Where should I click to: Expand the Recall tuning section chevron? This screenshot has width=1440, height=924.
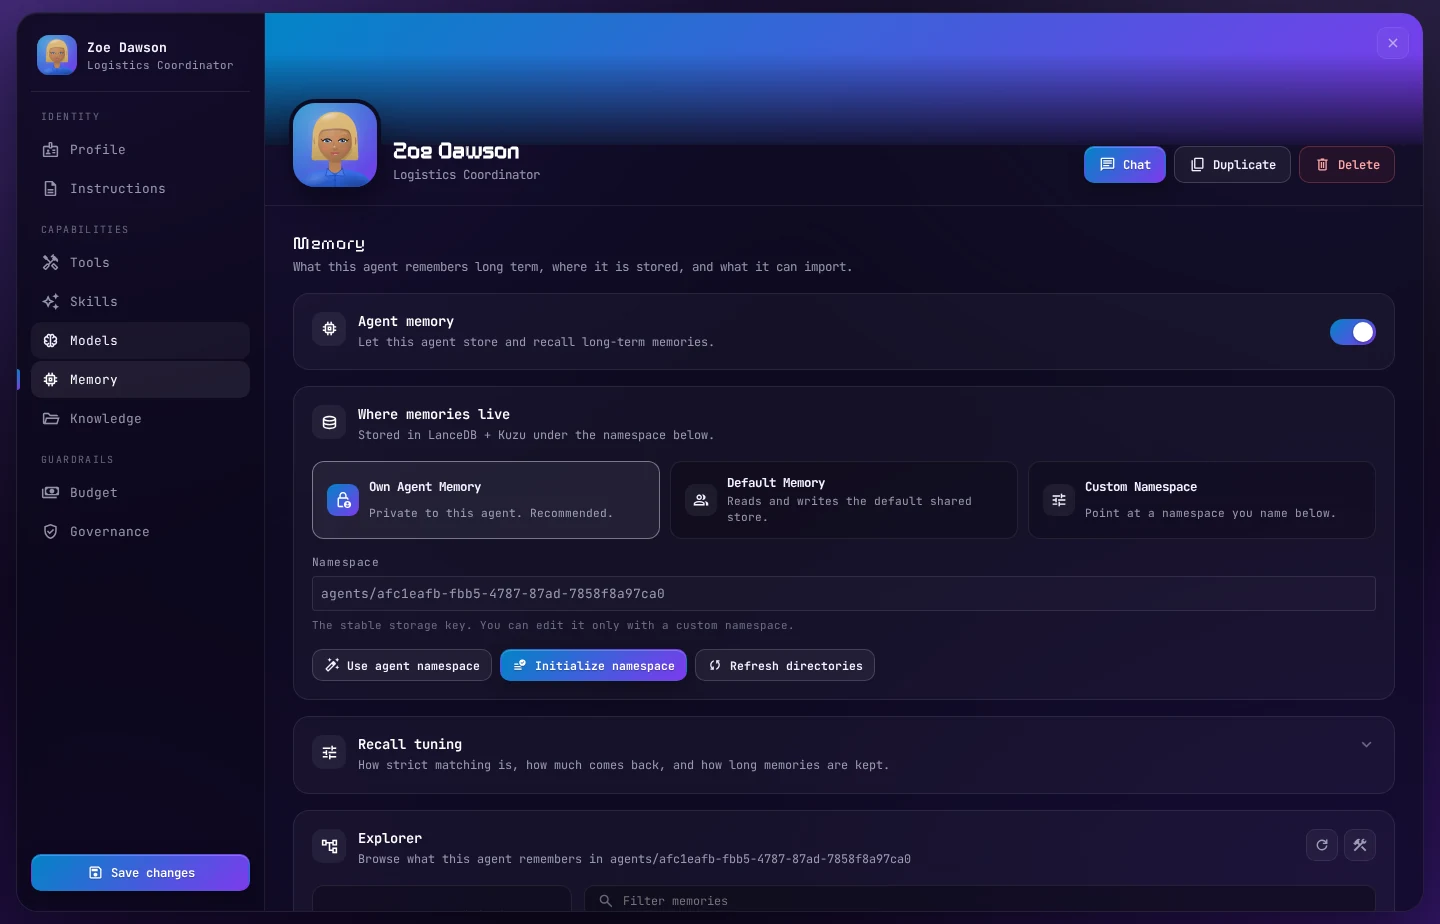click(1366, 745)
